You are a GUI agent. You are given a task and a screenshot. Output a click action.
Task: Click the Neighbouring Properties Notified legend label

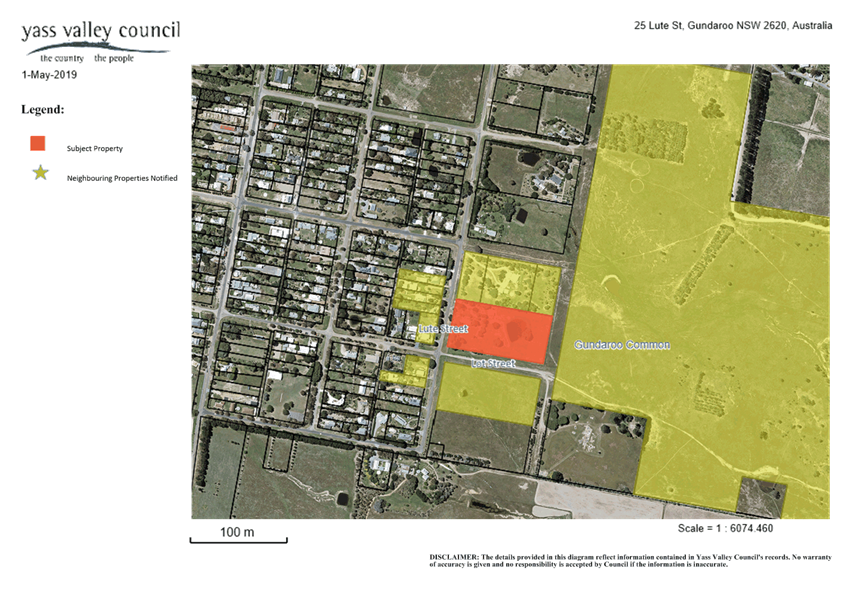pos(122,177)
